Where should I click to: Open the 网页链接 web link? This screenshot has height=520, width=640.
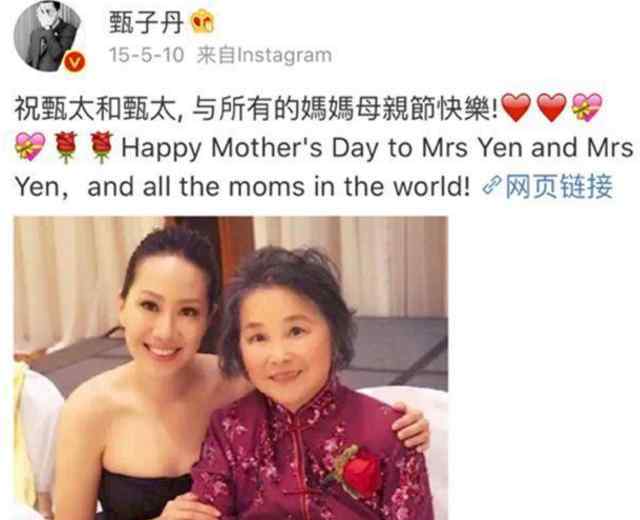click(x=559, y=186)
